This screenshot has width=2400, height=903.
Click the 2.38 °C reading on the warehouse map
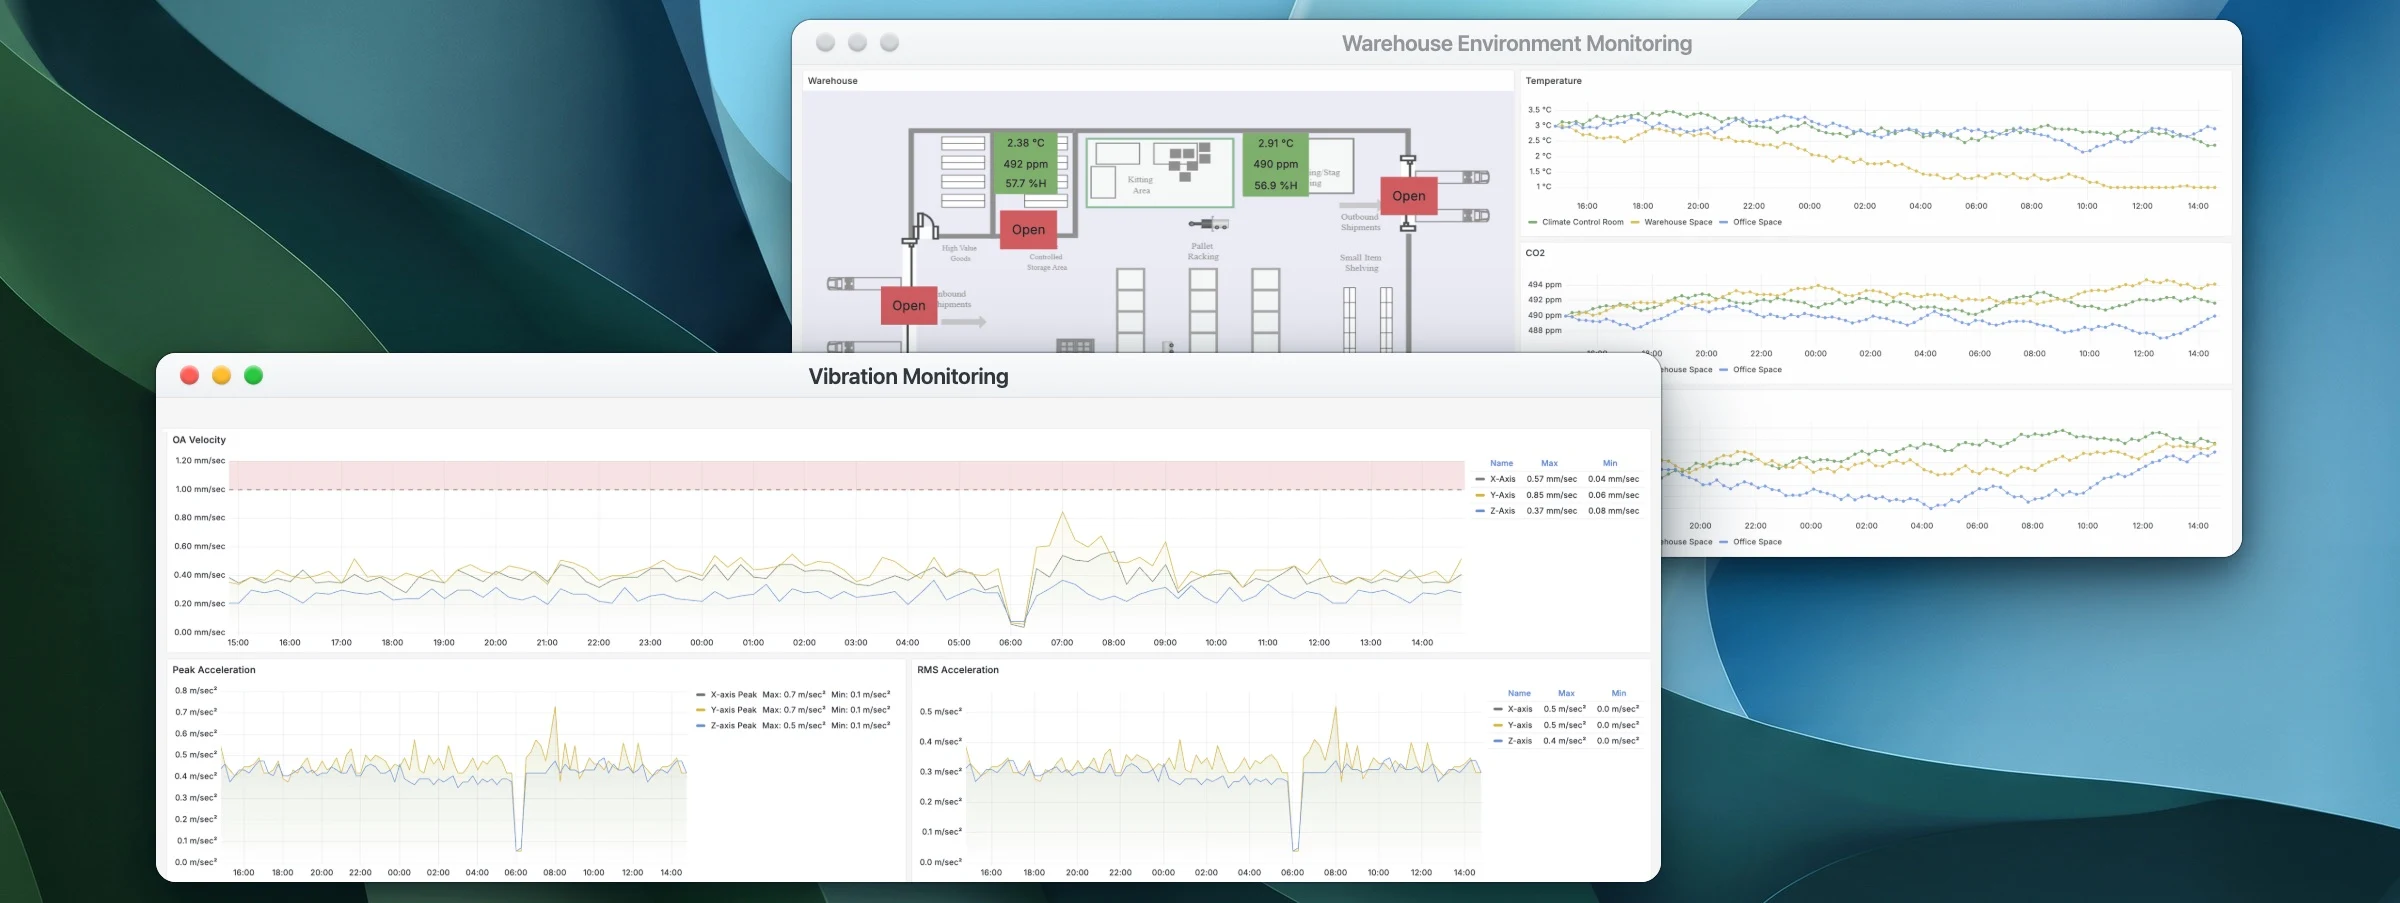[x=1025, y=143]
